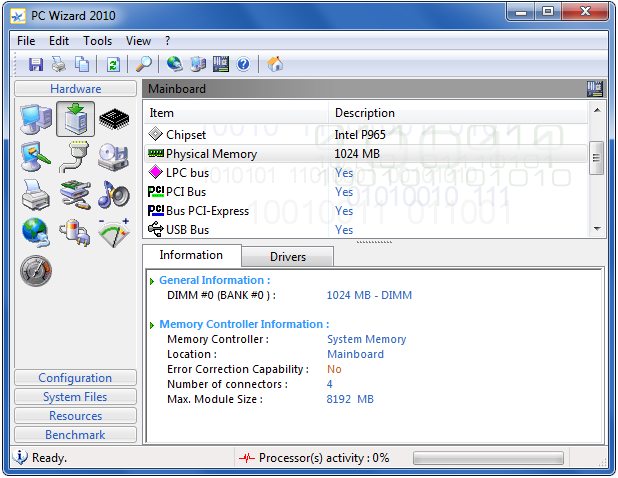
Task: Open the System Files category
Action: 75,397
